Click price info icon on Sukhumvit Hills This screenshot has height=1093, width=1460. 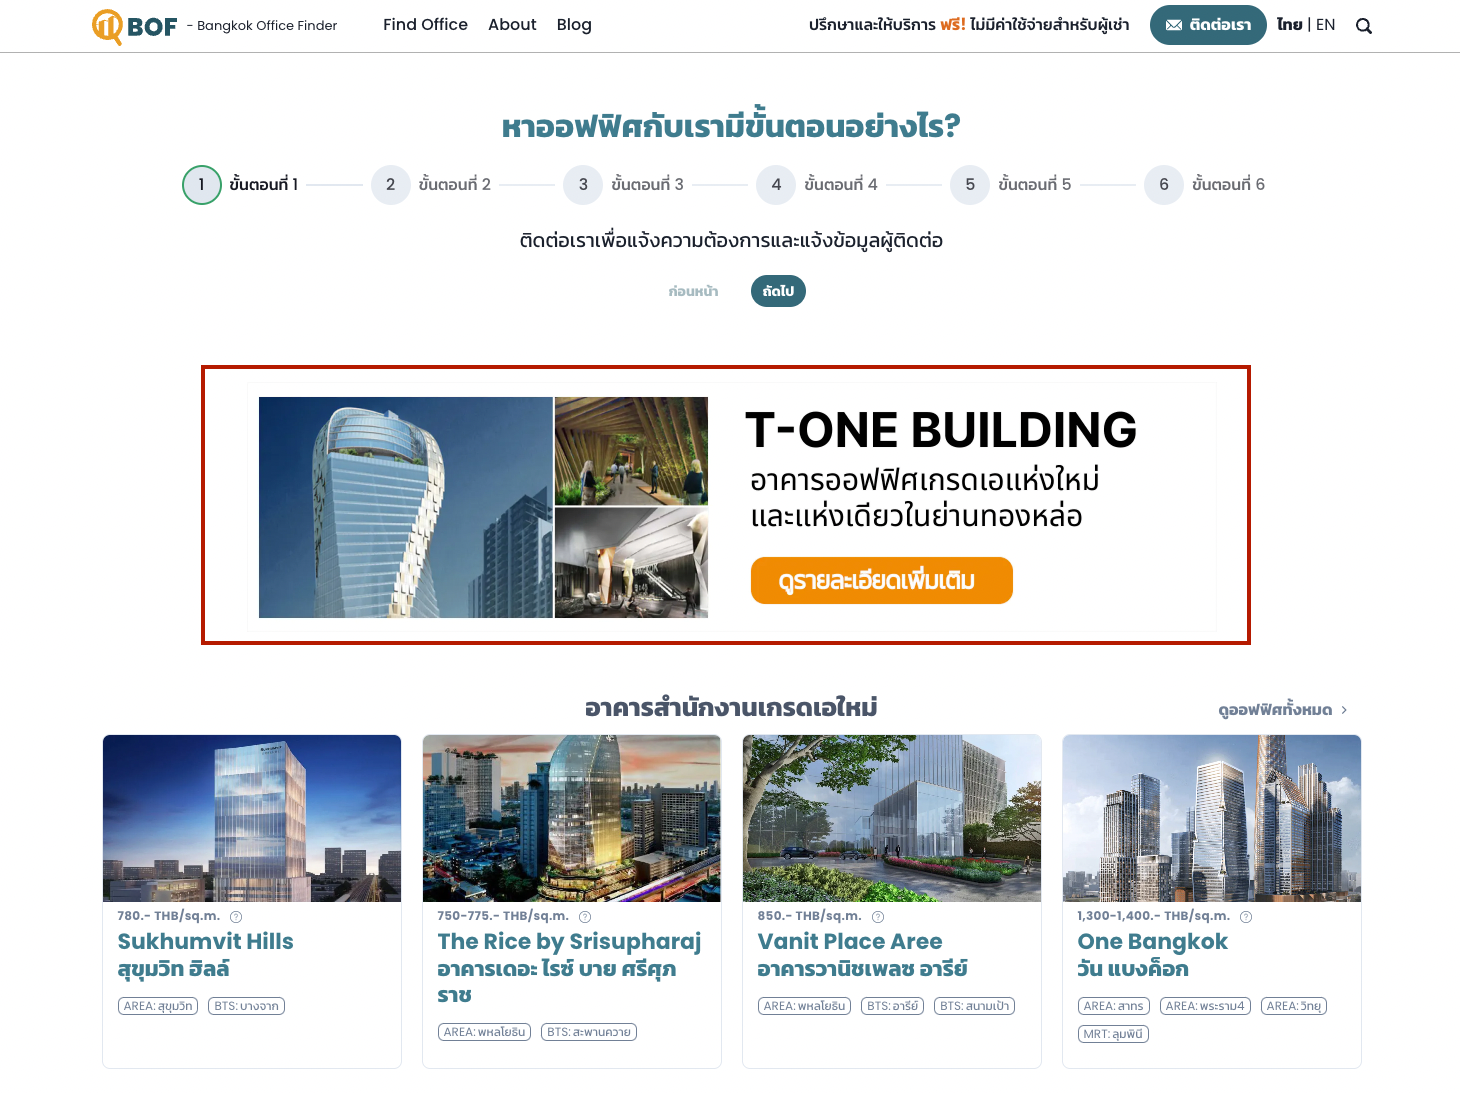[236, 916]
